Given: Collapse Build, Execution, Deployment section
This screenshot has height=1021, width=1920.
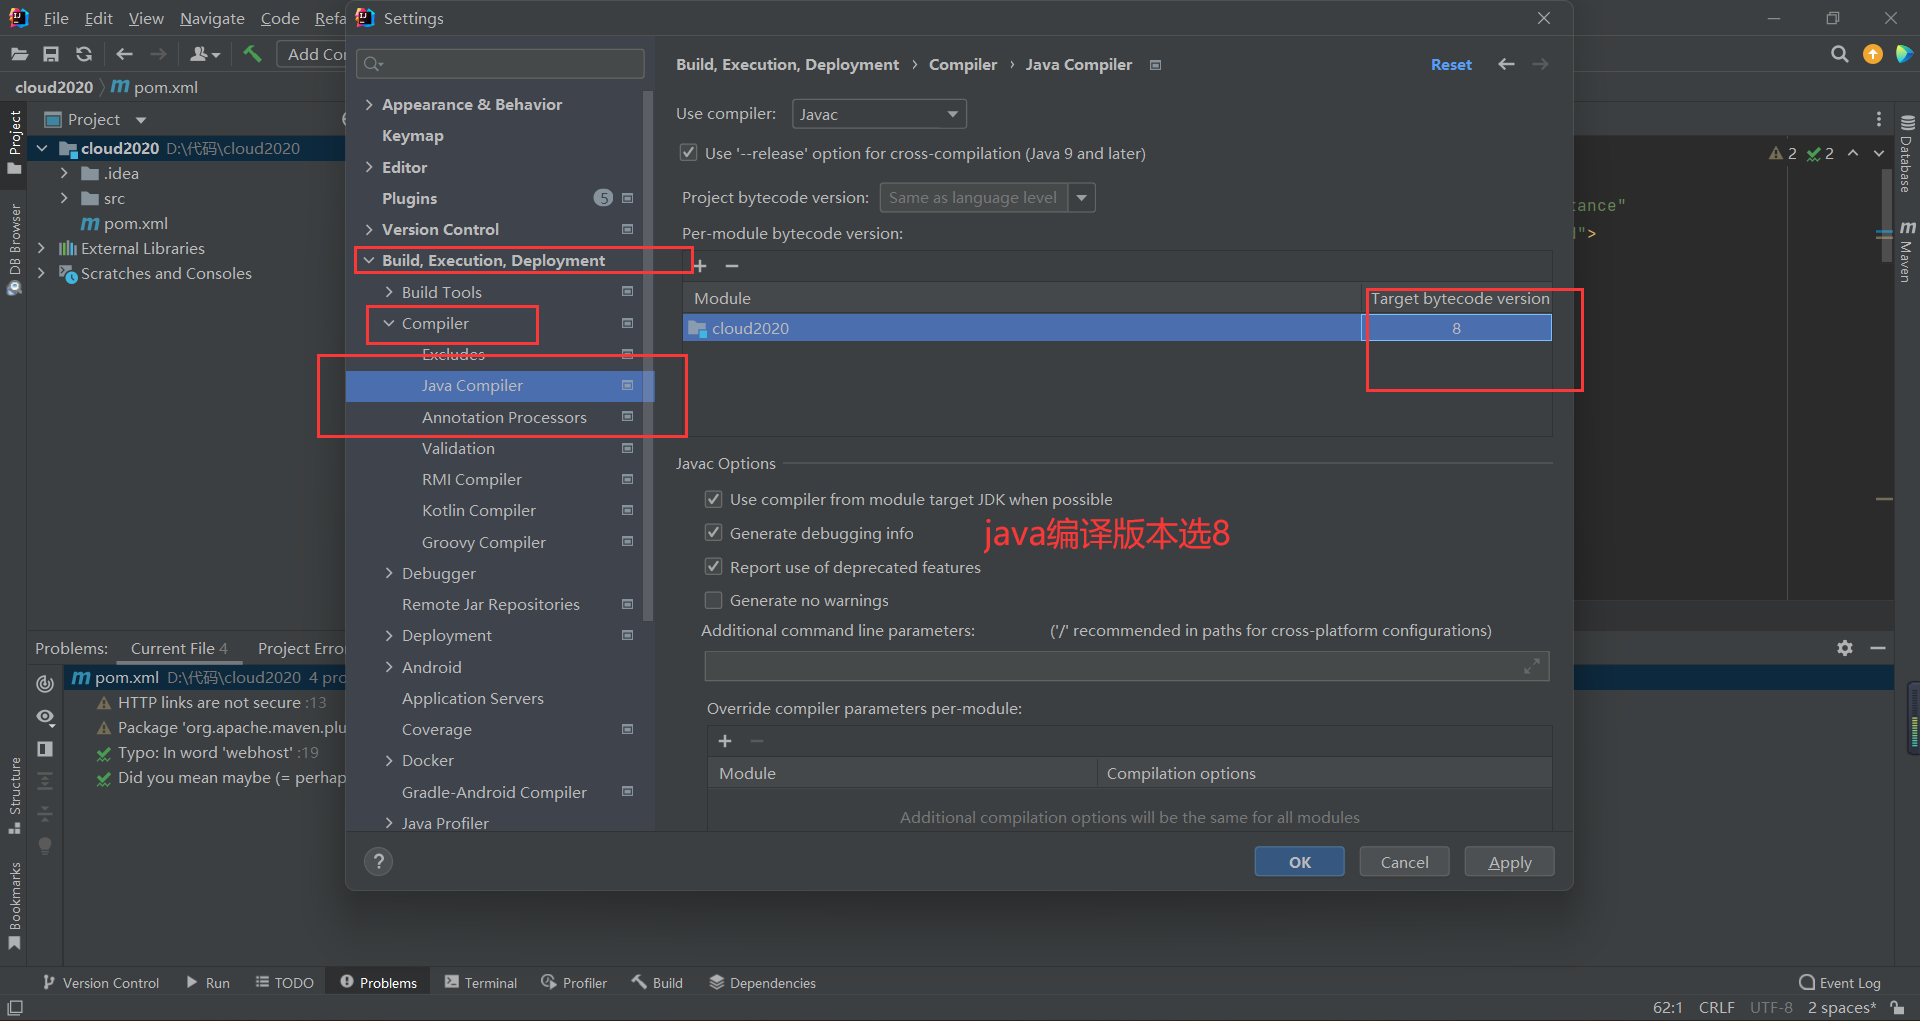Looking at the screenshot, I should coord(369,260).
